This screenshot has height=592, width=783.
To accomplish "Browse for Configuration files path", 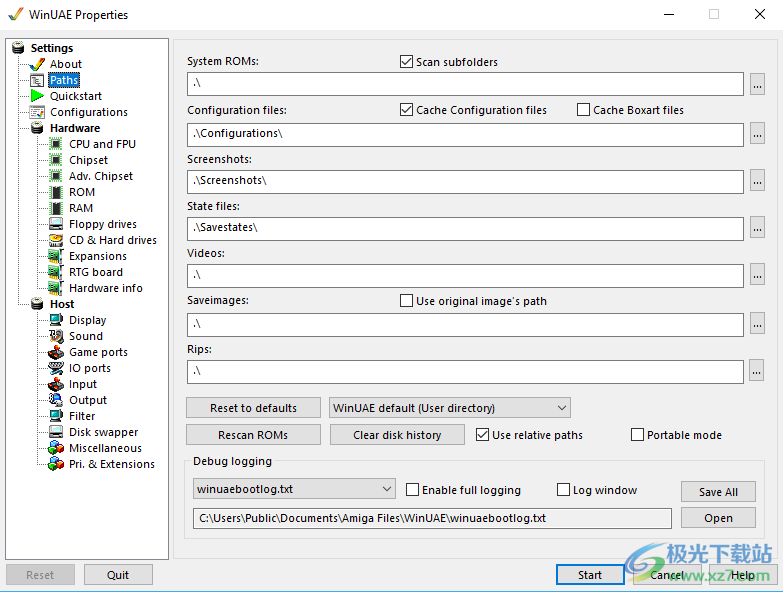I will (758, 133).
